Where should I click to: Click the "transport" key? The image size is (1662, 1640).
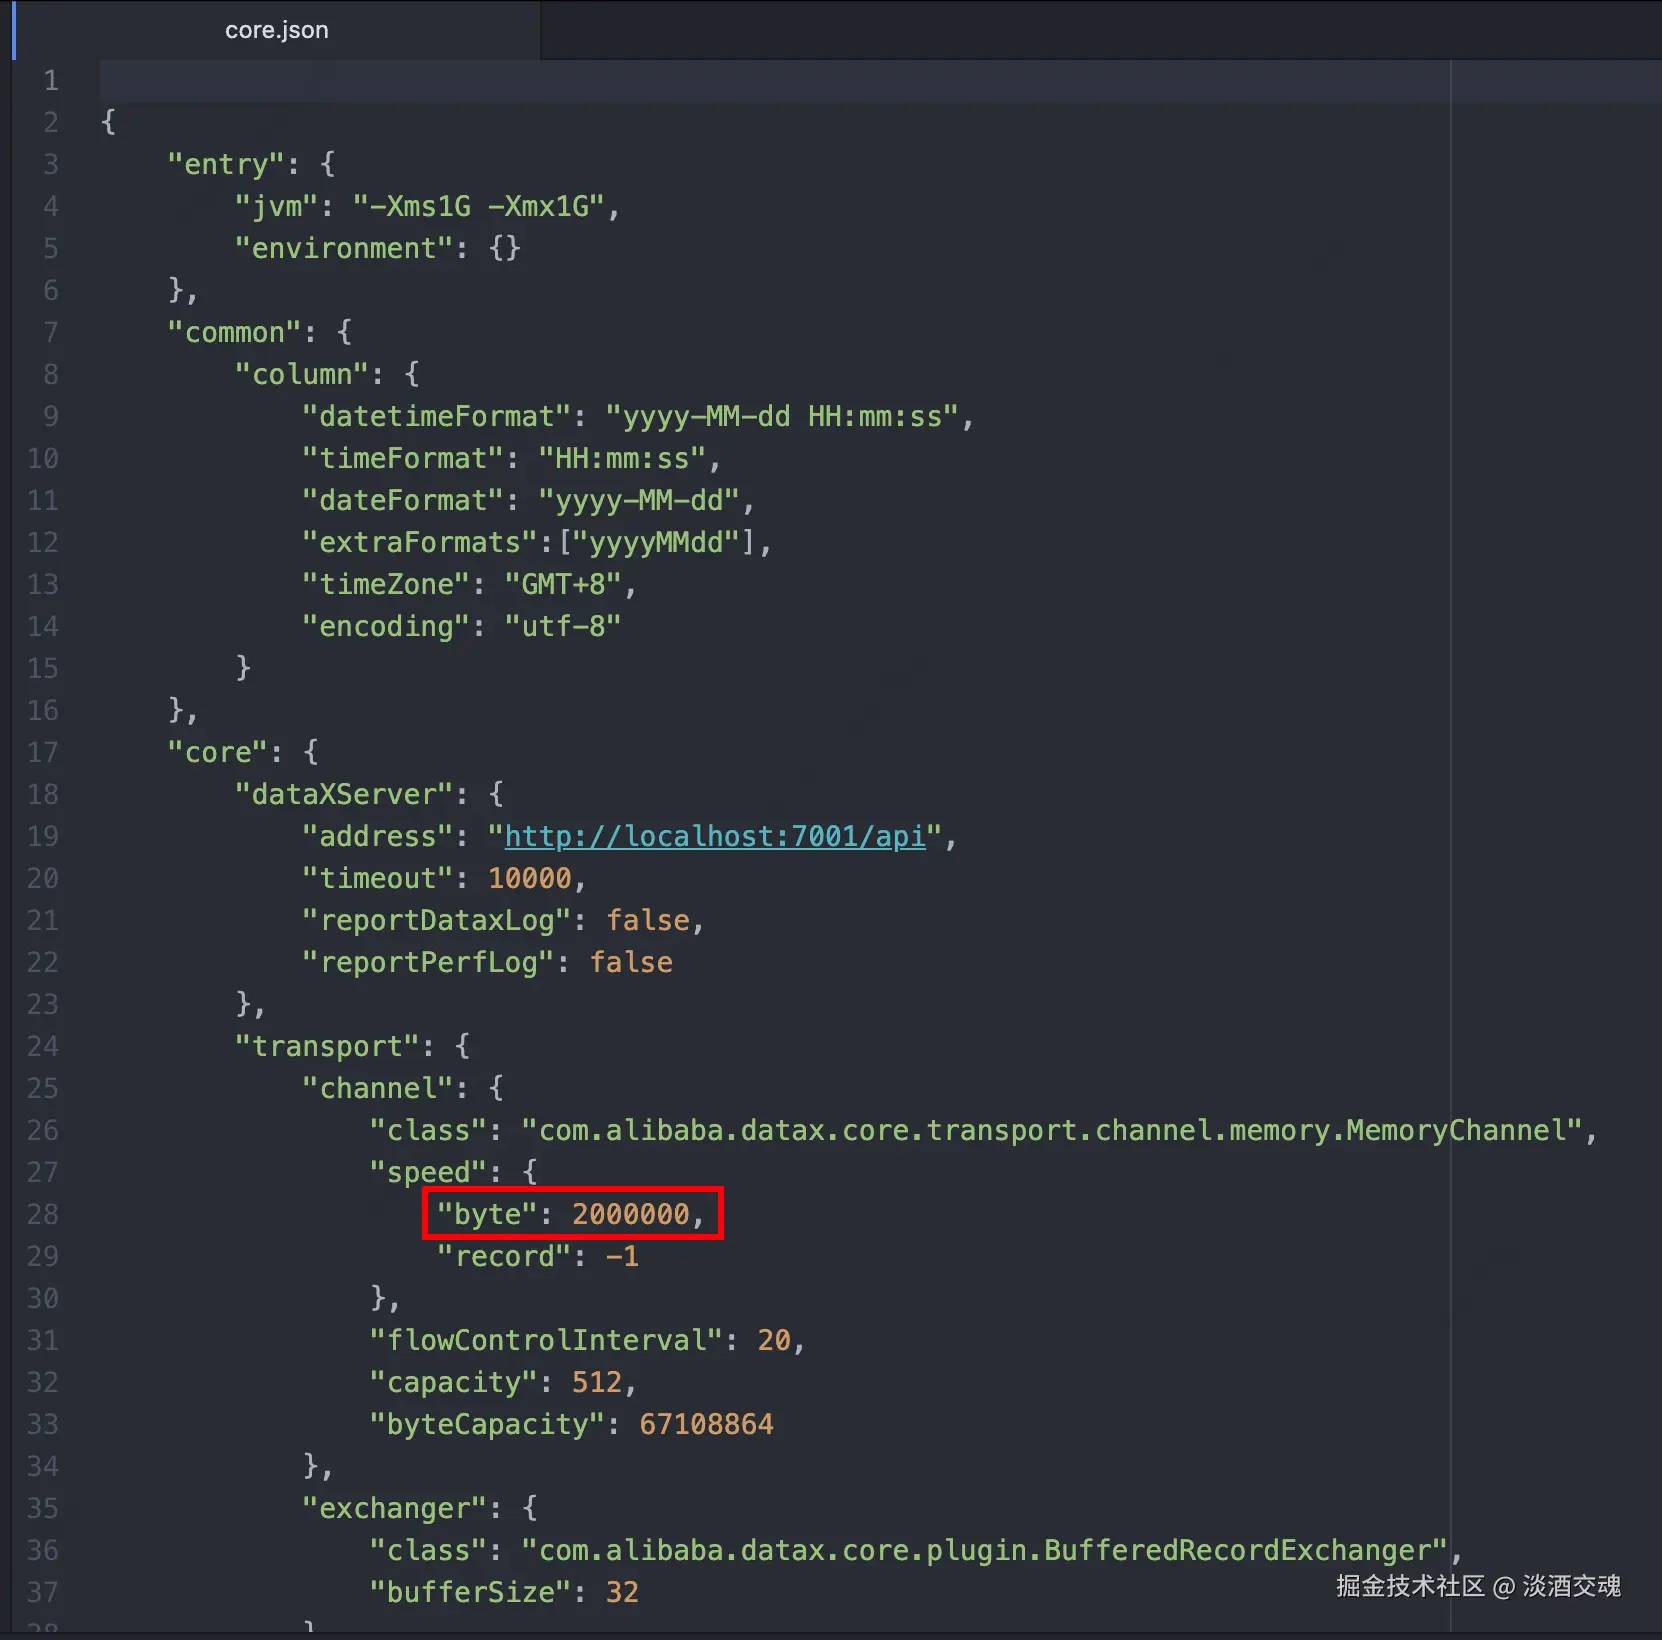(x=326, y=1046)
